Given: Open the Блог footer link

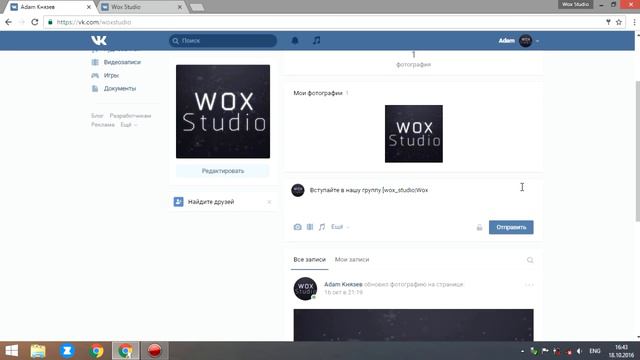Looking at the screenshot, I should [x=97, y=116].
